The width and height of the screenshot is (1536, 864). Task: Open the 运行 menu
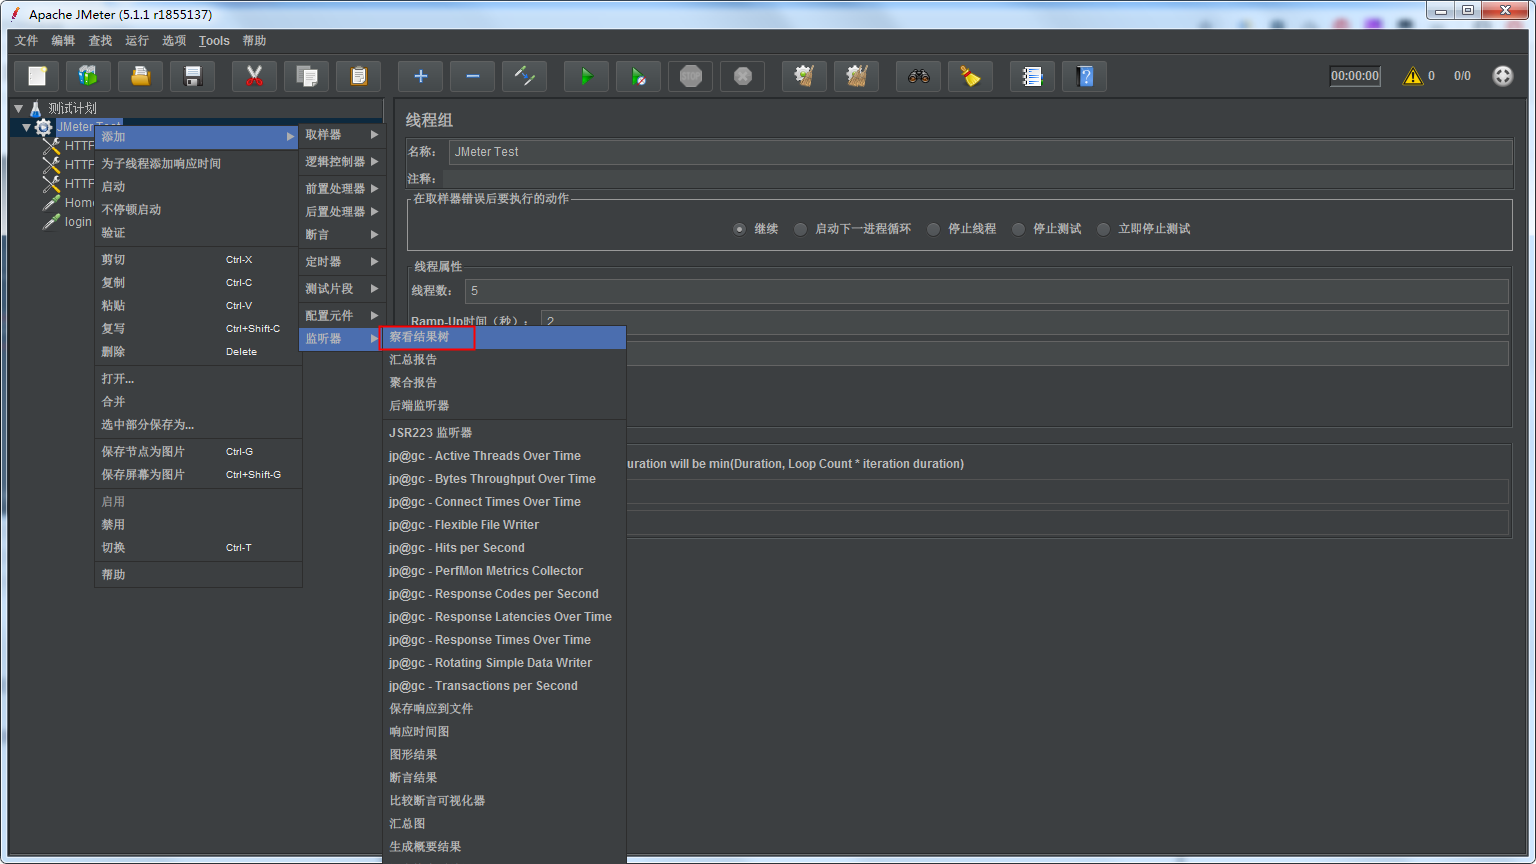coord(137,41)
